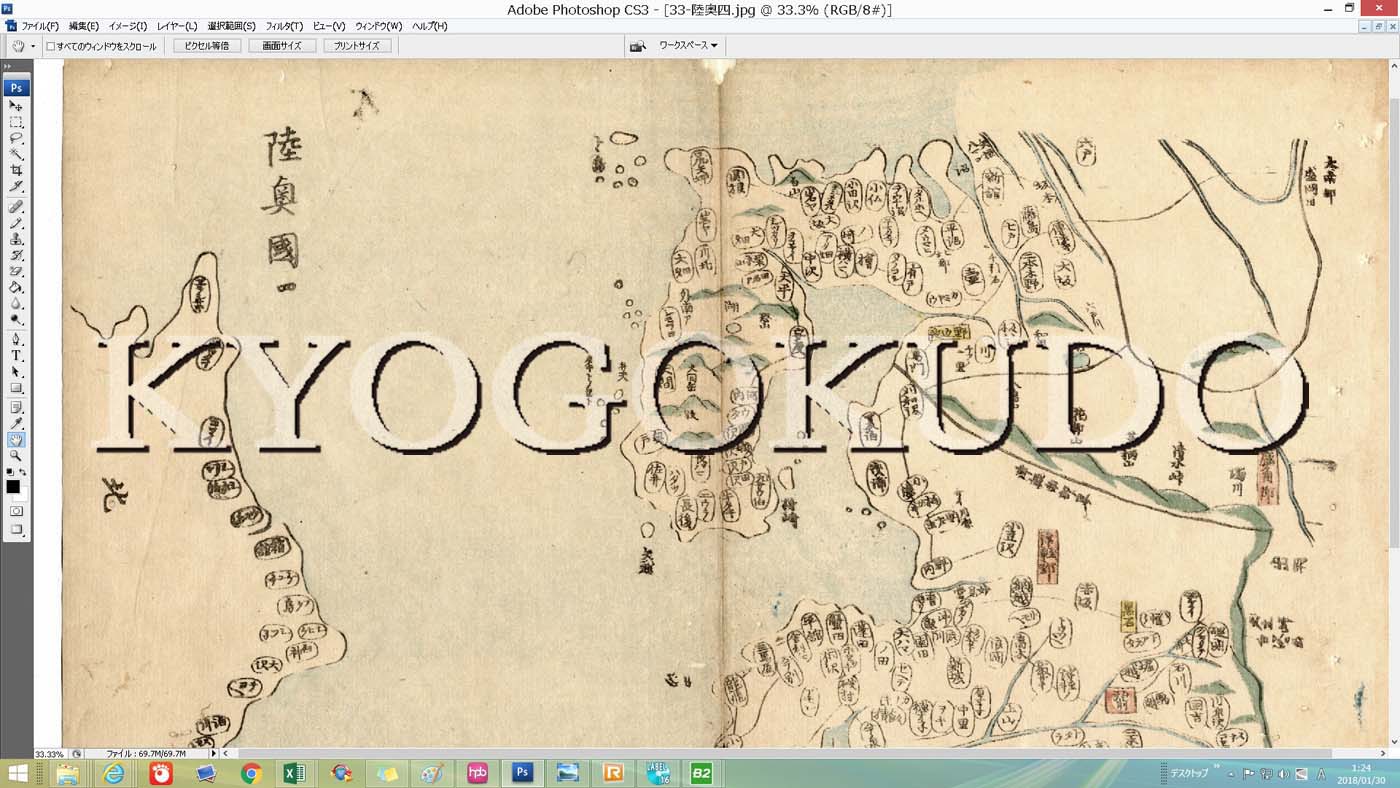Select the Horizontal Type tool
The height and width of the screenshot is (788, 1400).
(x=16, y=355)
